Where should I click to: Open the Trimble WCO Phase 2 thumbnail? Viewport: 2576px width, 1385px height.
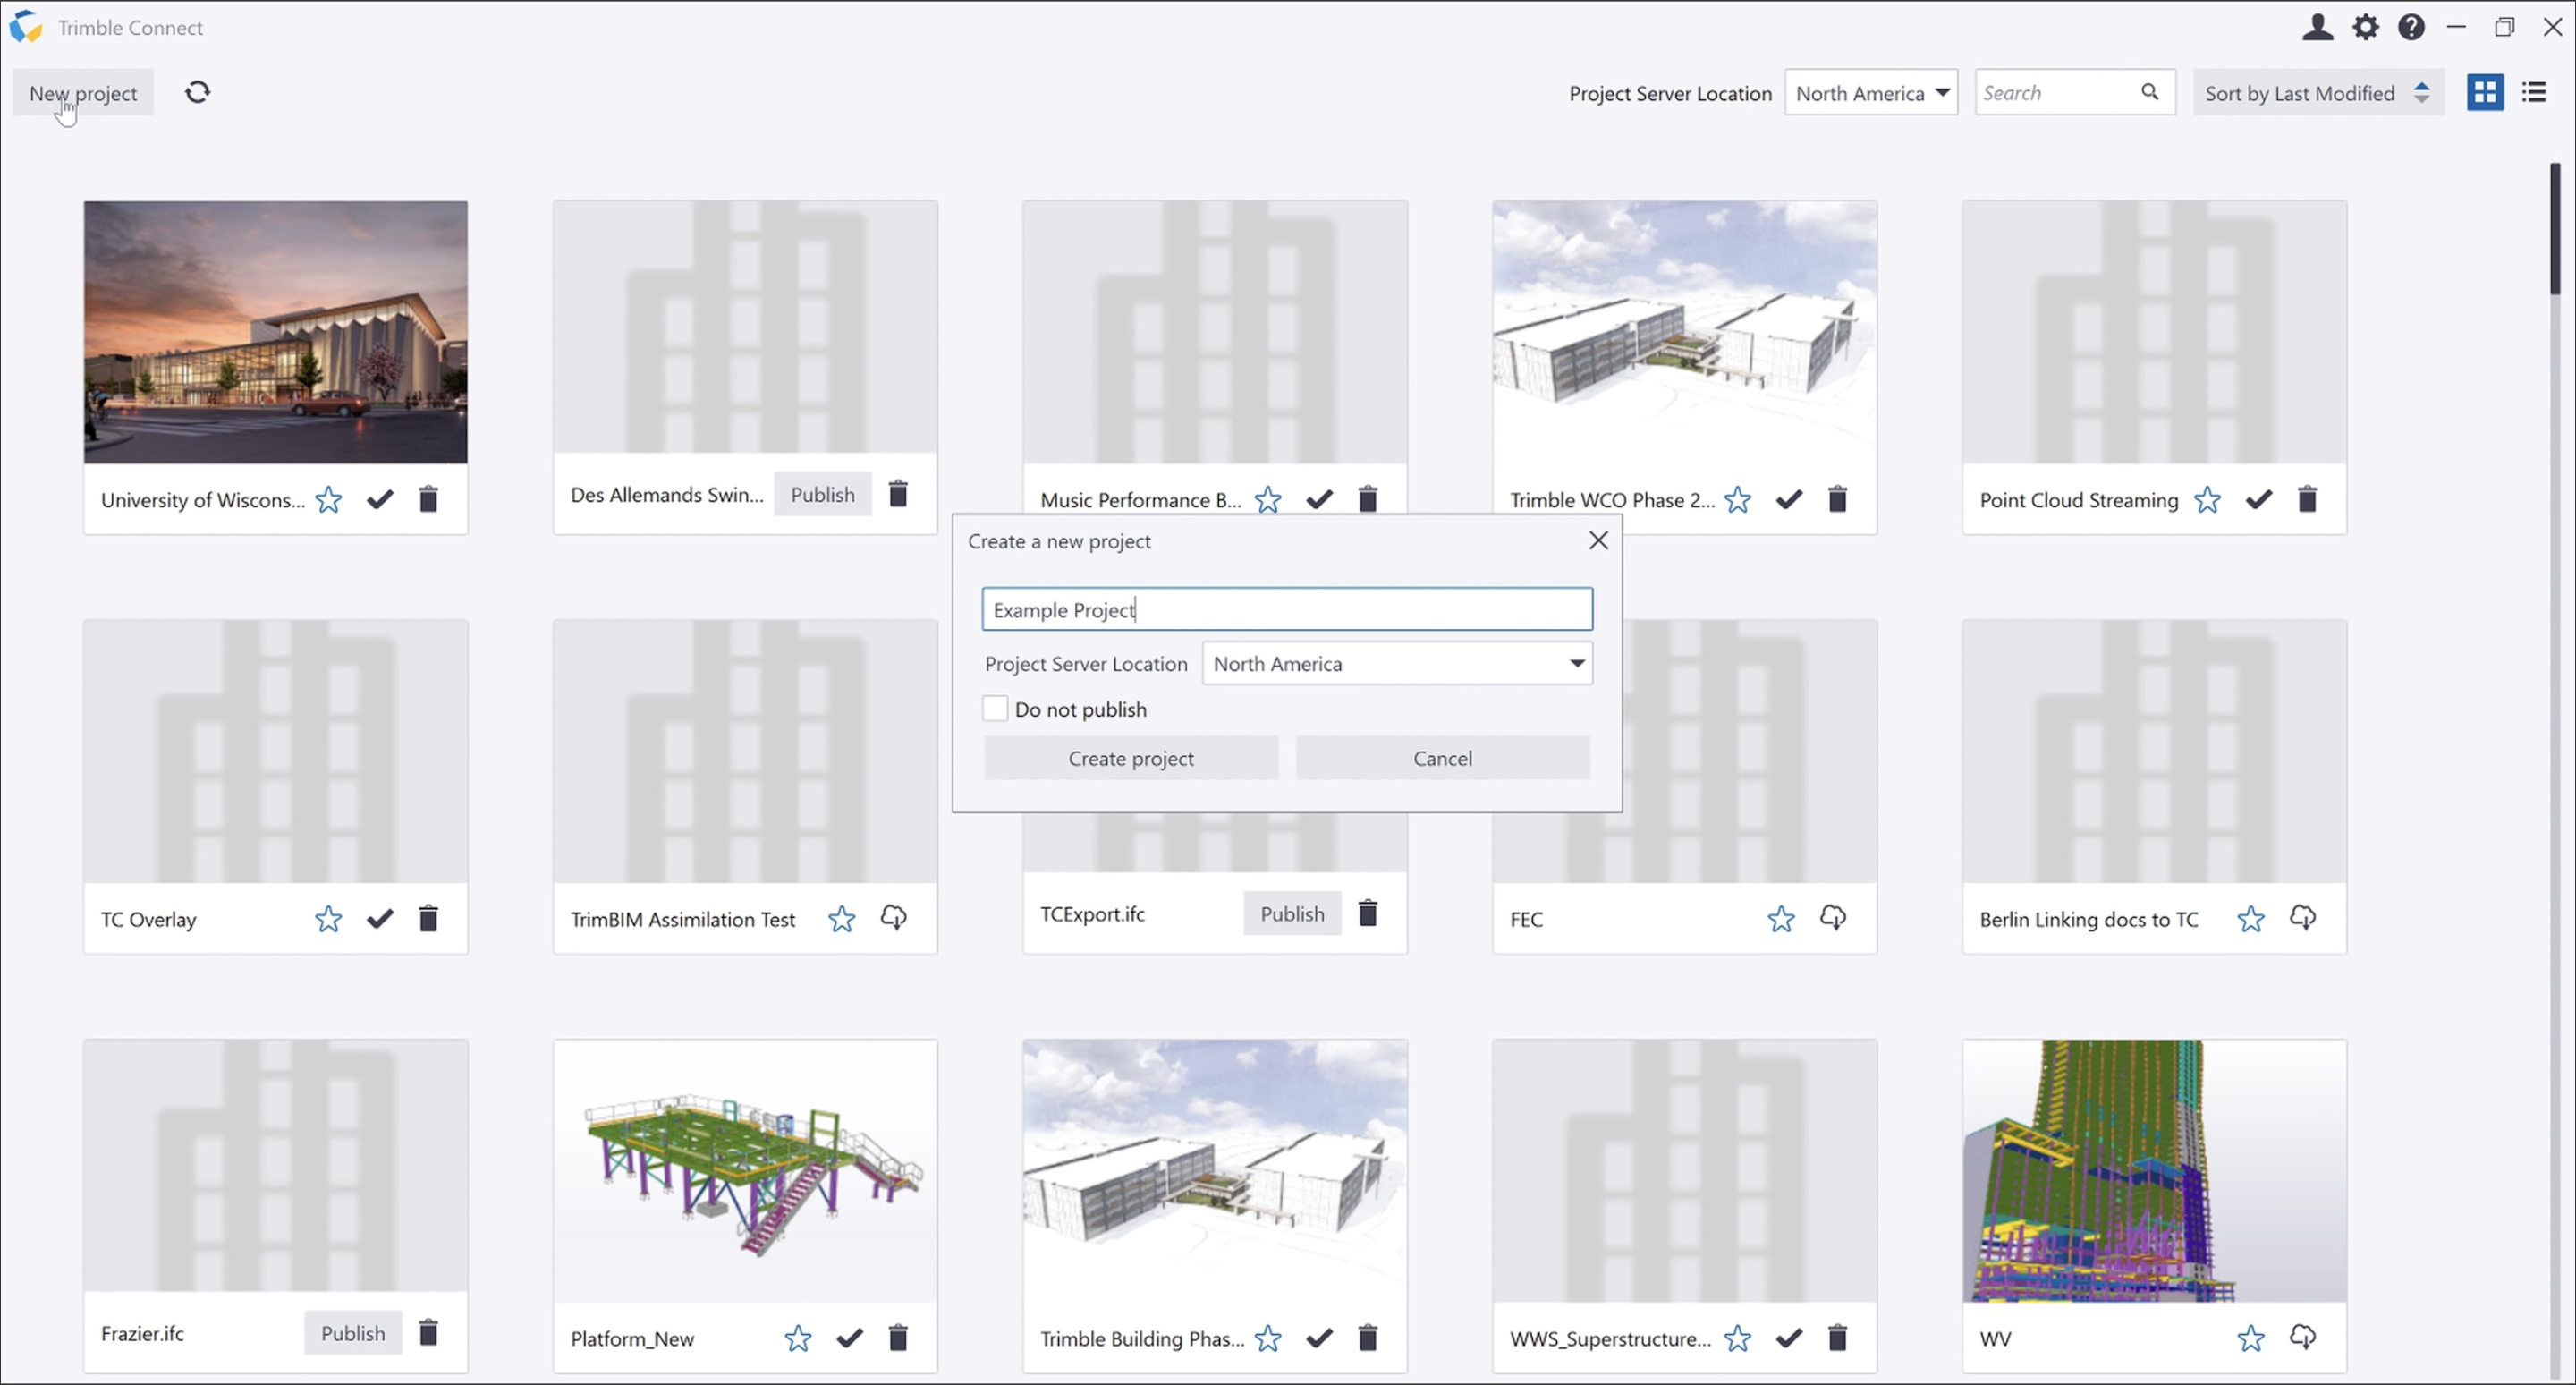(1684, 332)
